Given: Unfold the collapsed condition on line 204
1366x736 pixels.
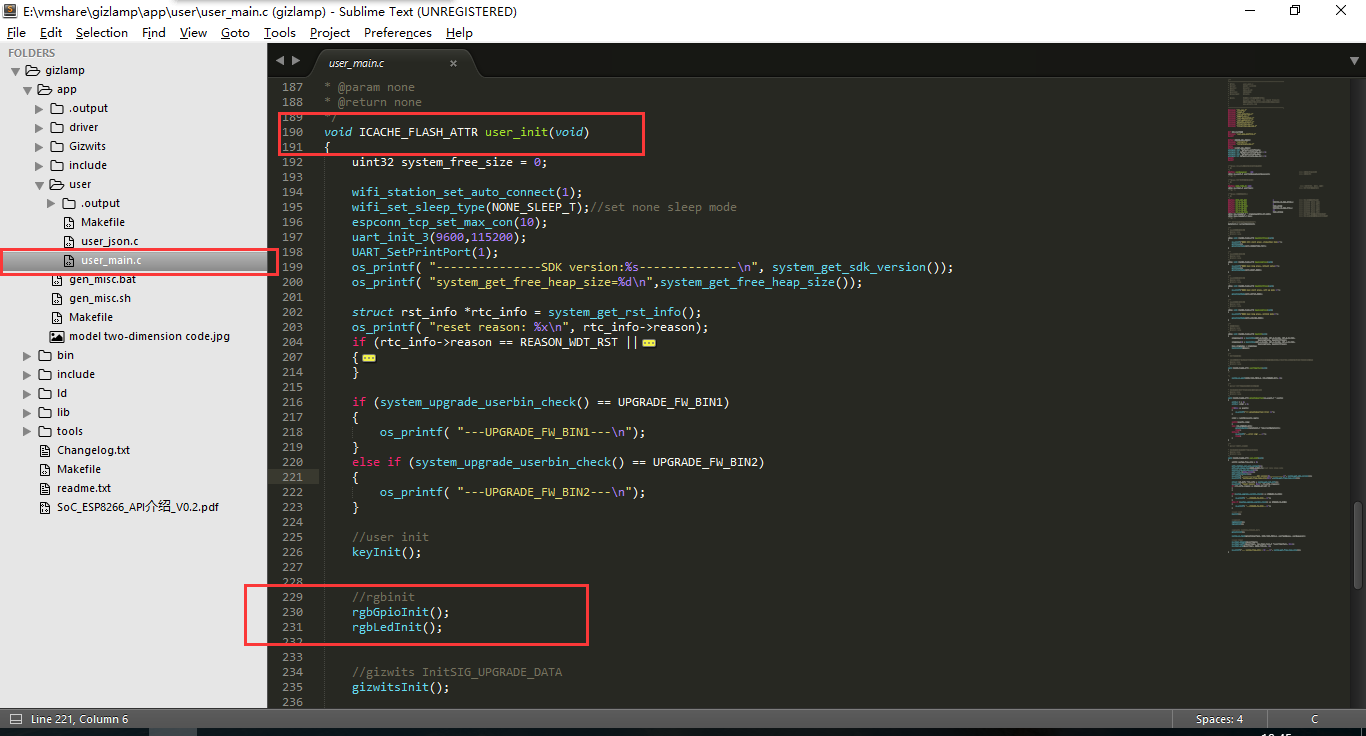Looking at the screenshot, I should pos(648,342).
